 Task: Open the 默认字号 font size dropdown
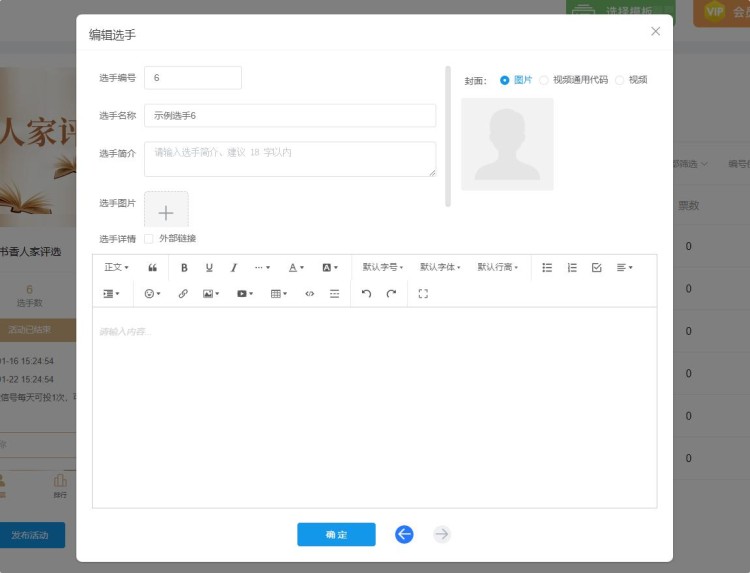tap(383, 268)
